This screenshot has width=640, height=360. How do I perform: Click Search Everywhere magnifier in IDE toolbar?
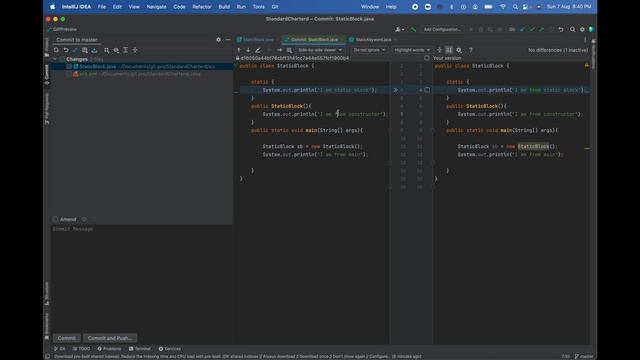tap(573, 29)
